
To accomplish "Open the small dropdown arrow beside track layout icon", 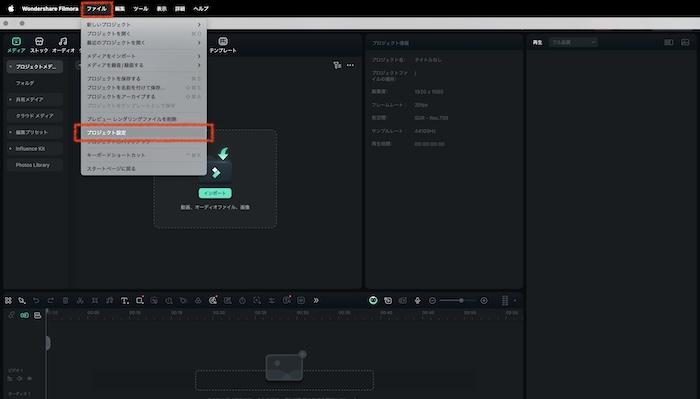I will click(515, 301).
